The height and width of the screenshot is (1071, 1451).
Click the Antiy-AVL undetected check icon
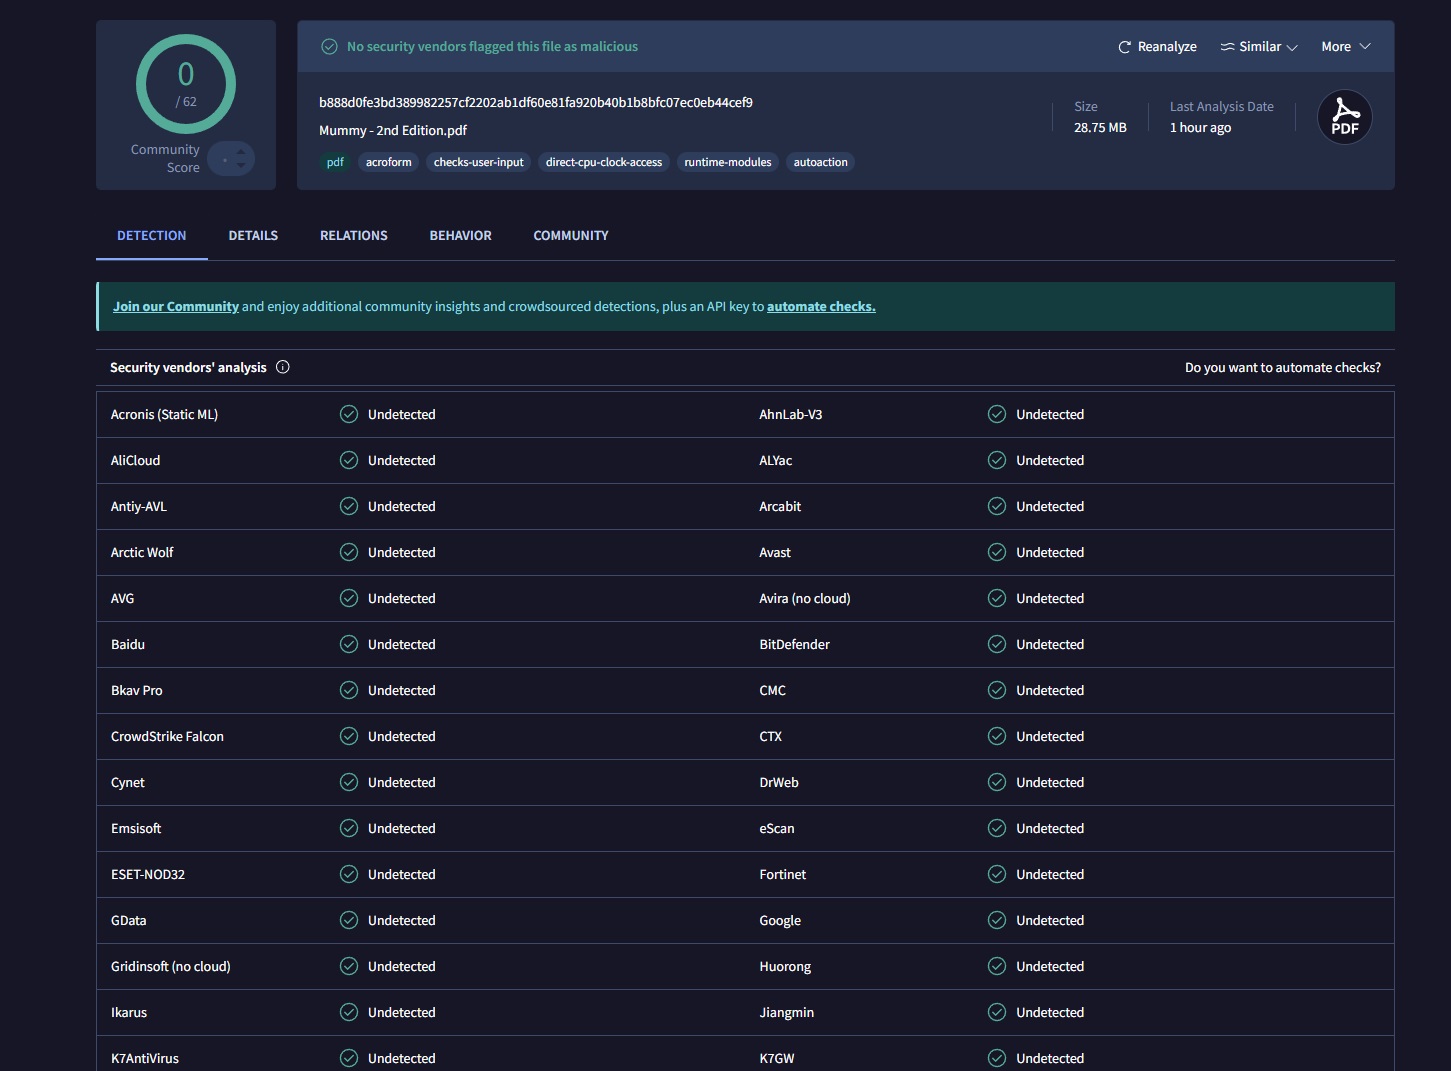[349, 506]
